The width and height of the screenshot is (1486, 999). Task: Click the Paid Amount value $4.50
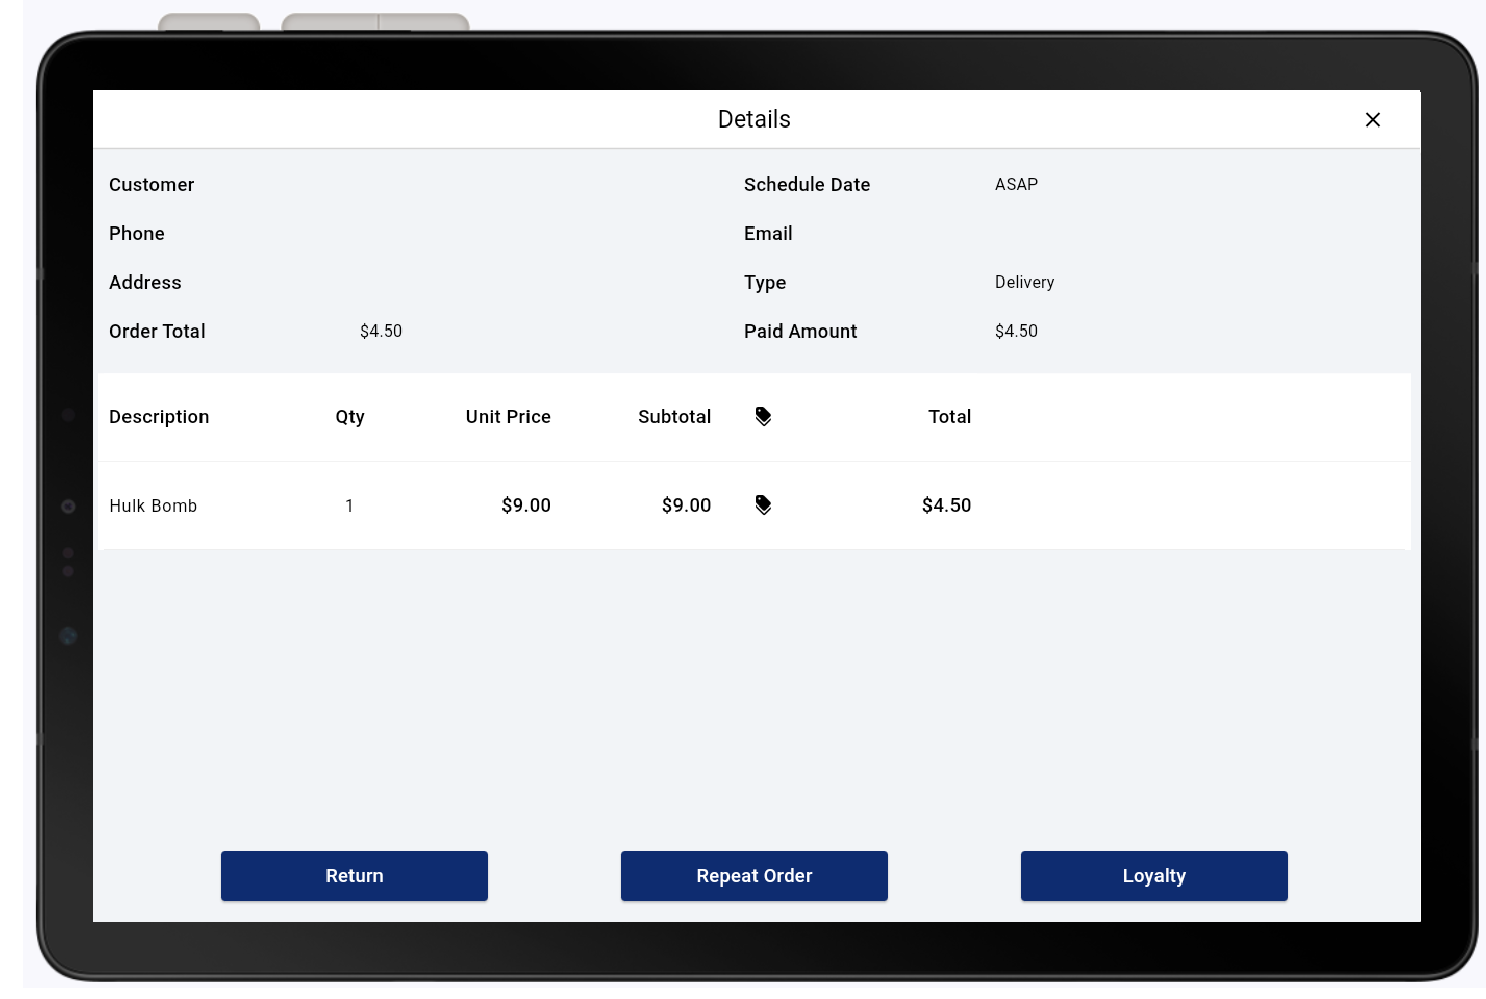click(x=1016, y=331)
